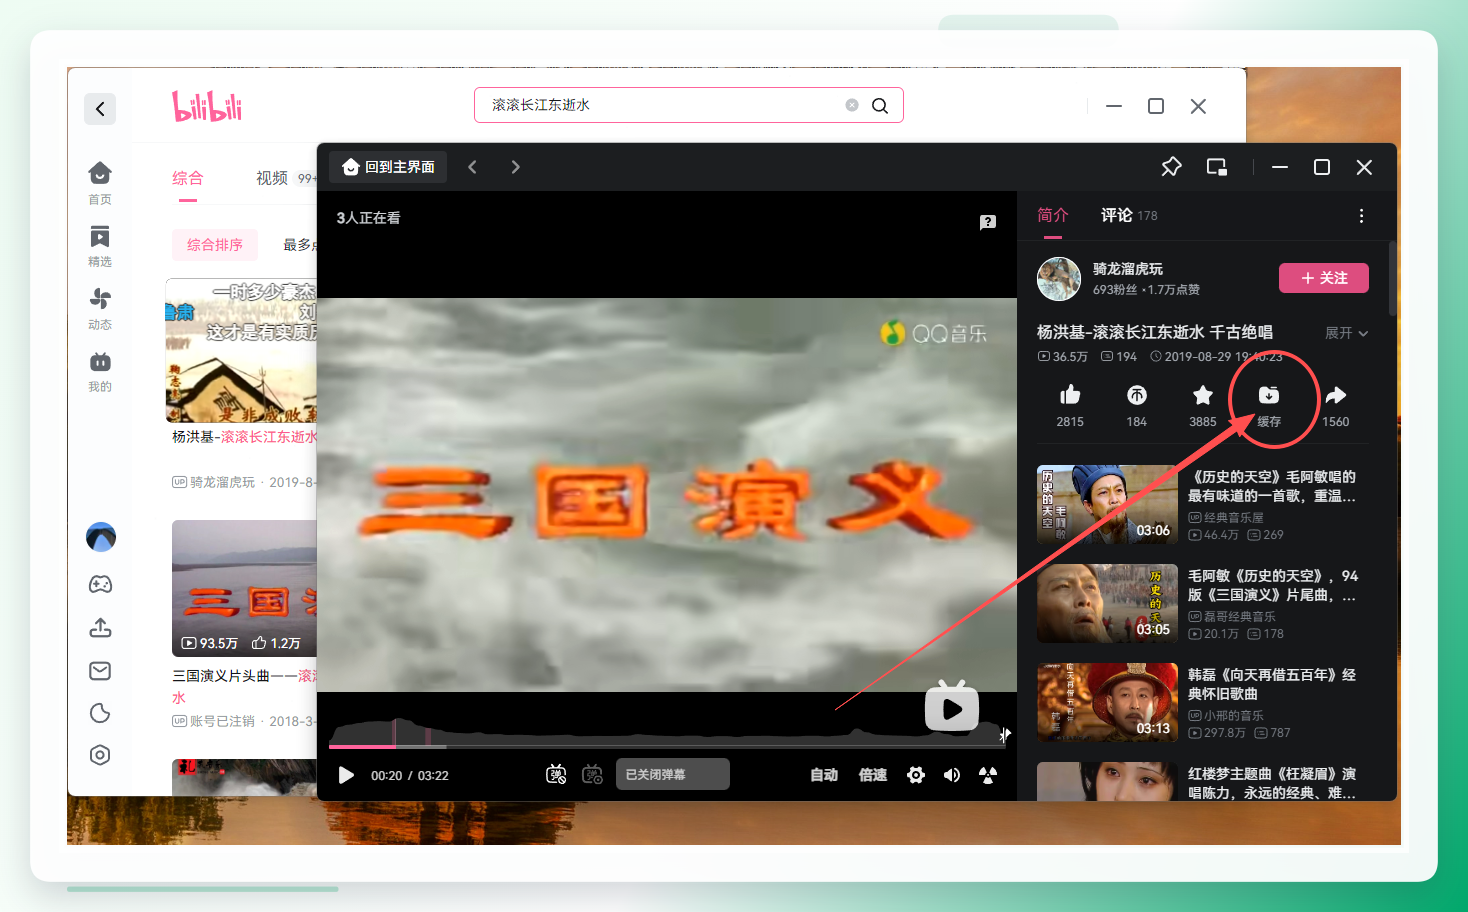Click the back arrow in the main window
Viewport: 1468px width, 912px height.
[x=100, y=109]
